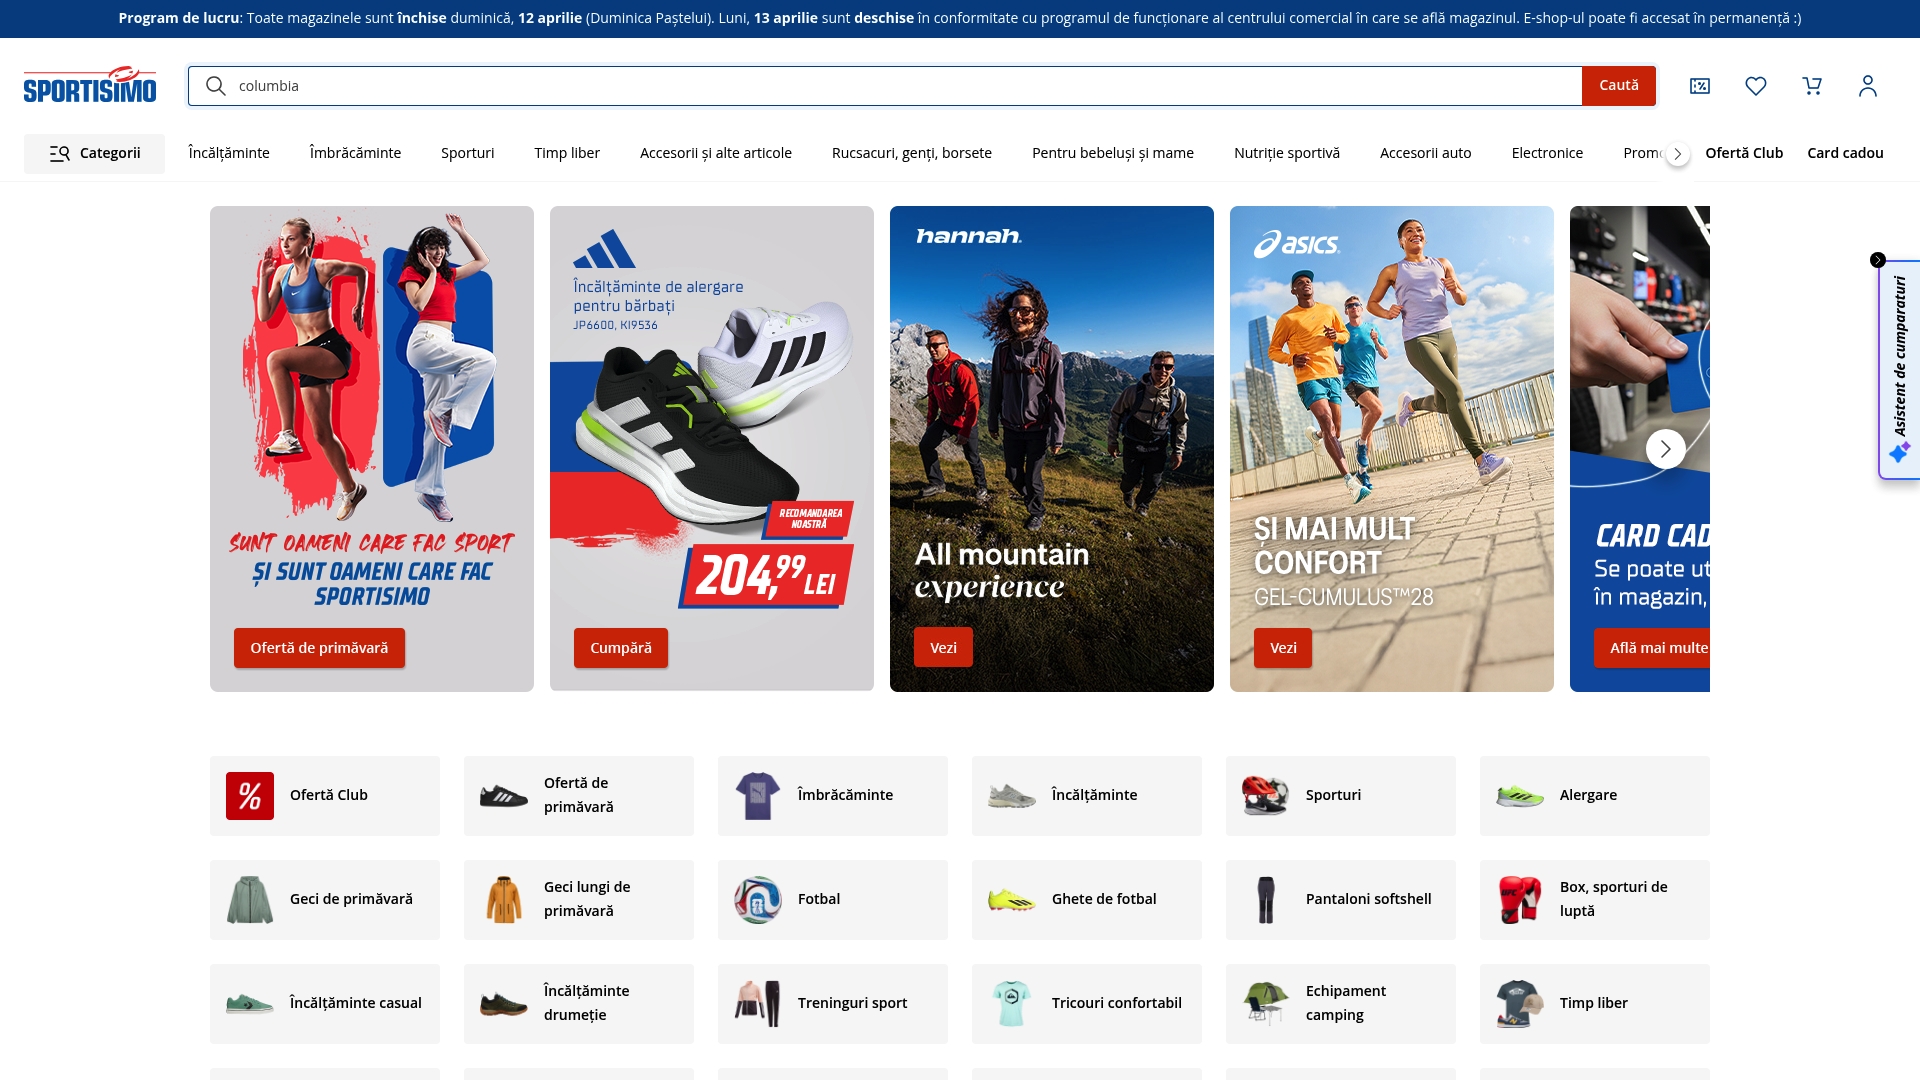This screenshot has width=1920, height=1080.
Task: Open the Fotbal category tile
Action: [833, 900]
